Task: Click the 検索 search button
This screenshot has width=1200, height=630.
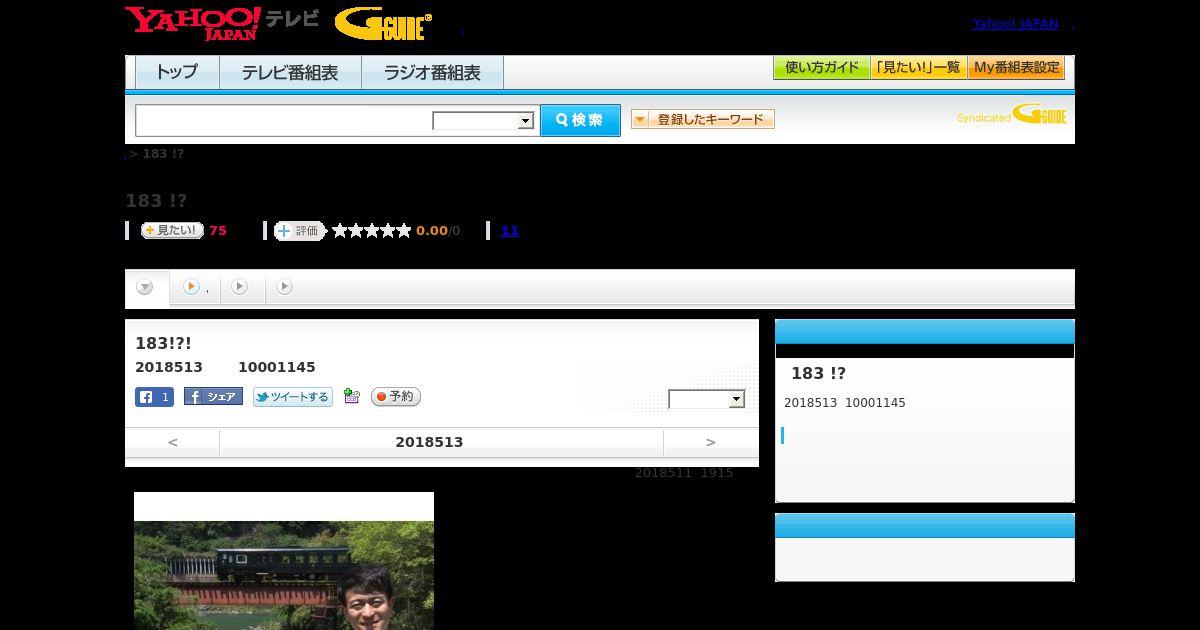Action: coord(580,120)
